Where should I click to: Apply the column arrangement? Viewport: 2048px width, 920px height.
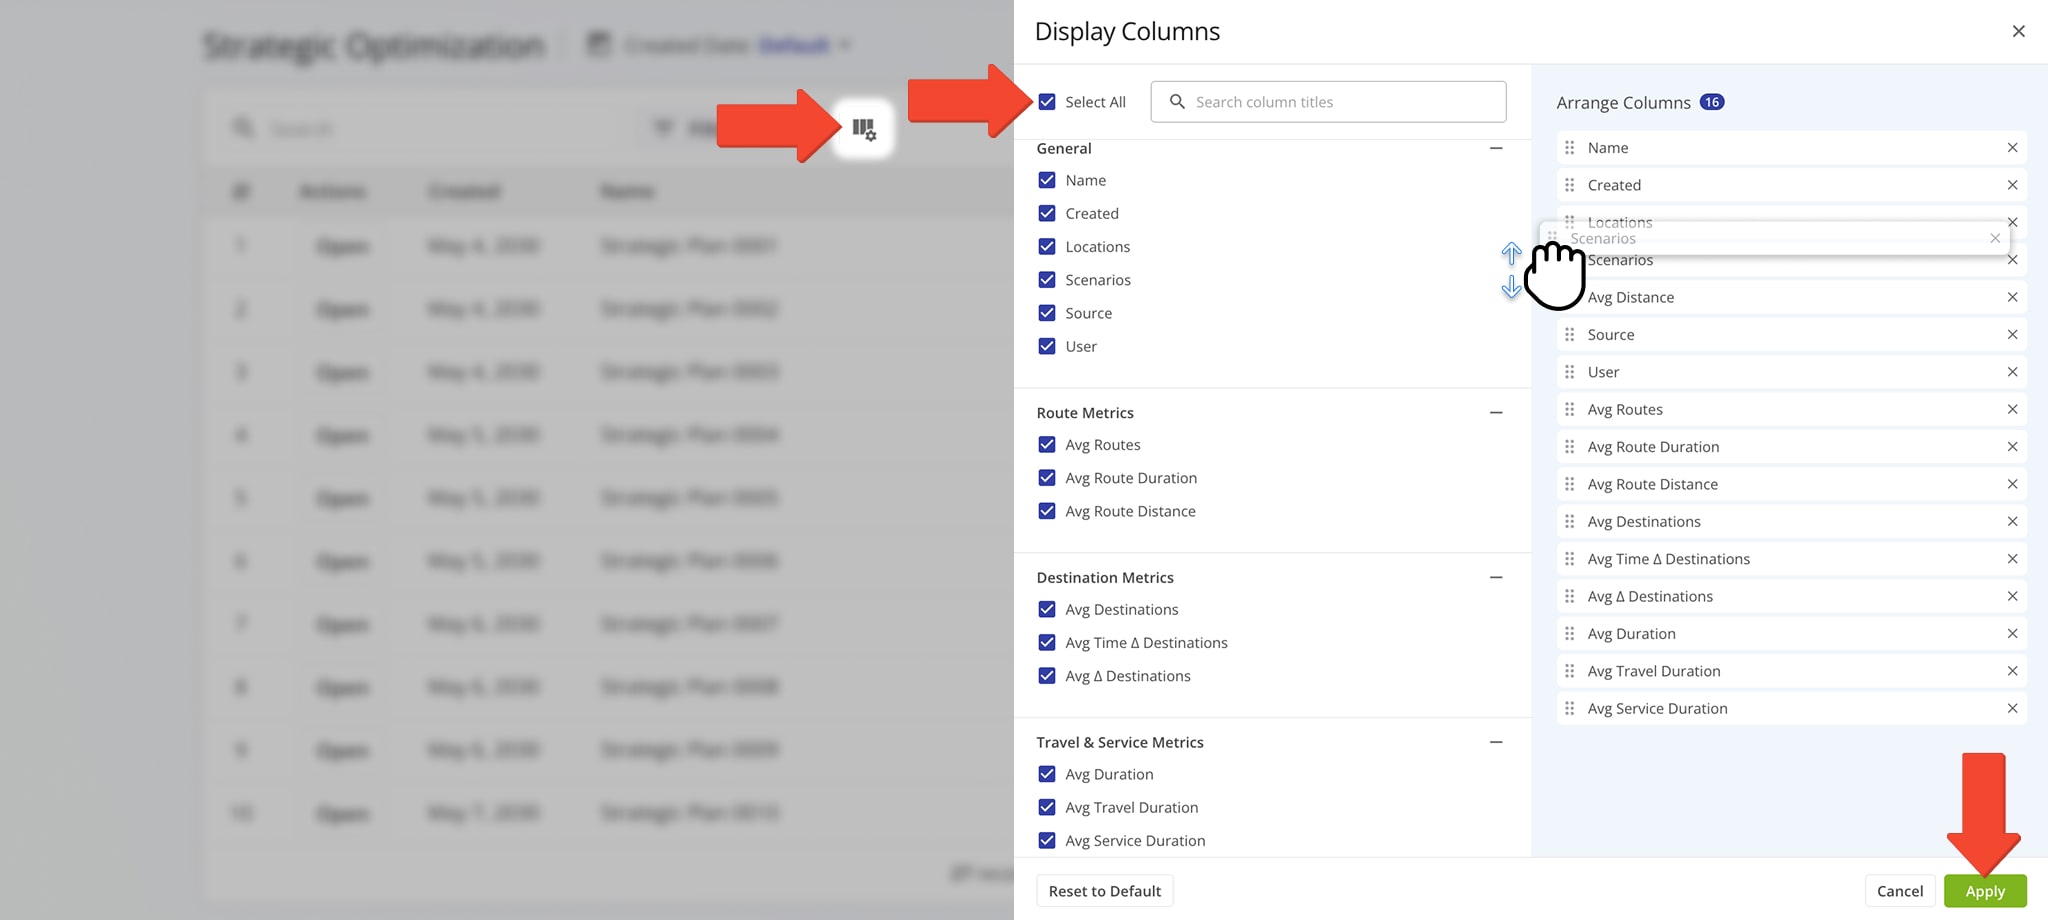tap(1985, 891)
